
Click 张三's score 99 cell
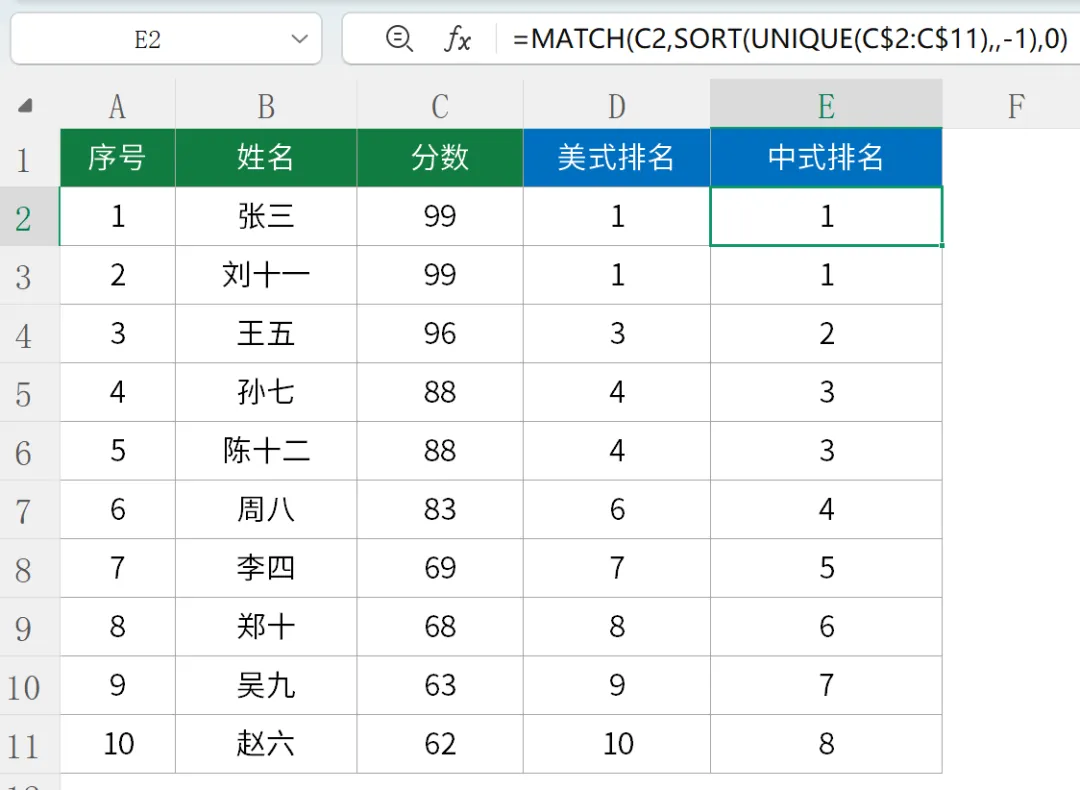click(x=439, y=216)
